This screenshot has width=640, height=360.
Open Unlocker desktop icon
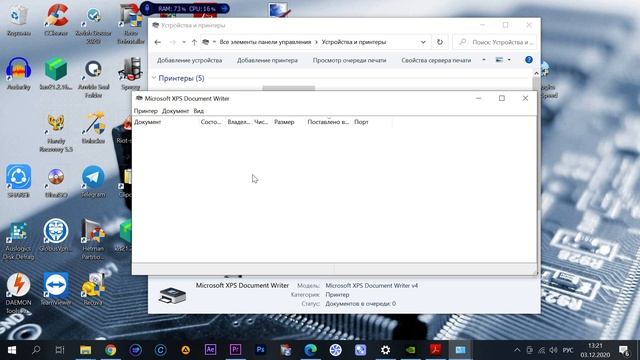(x=93, y=128)
